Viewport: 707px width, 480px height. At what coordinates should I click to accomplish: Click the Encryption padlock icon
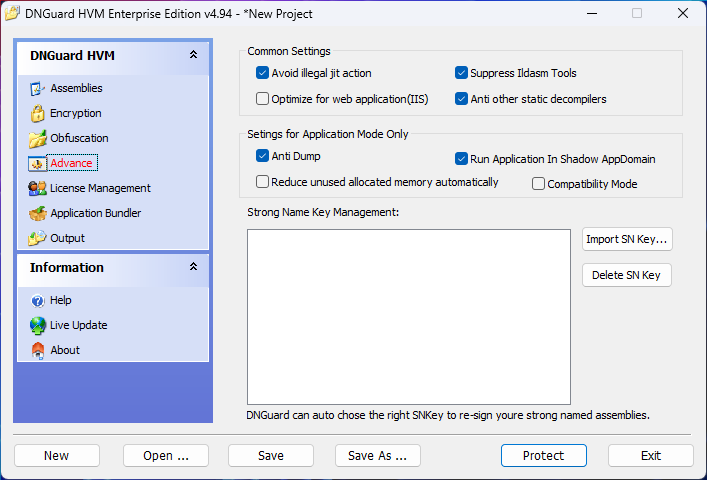(38, 113)
